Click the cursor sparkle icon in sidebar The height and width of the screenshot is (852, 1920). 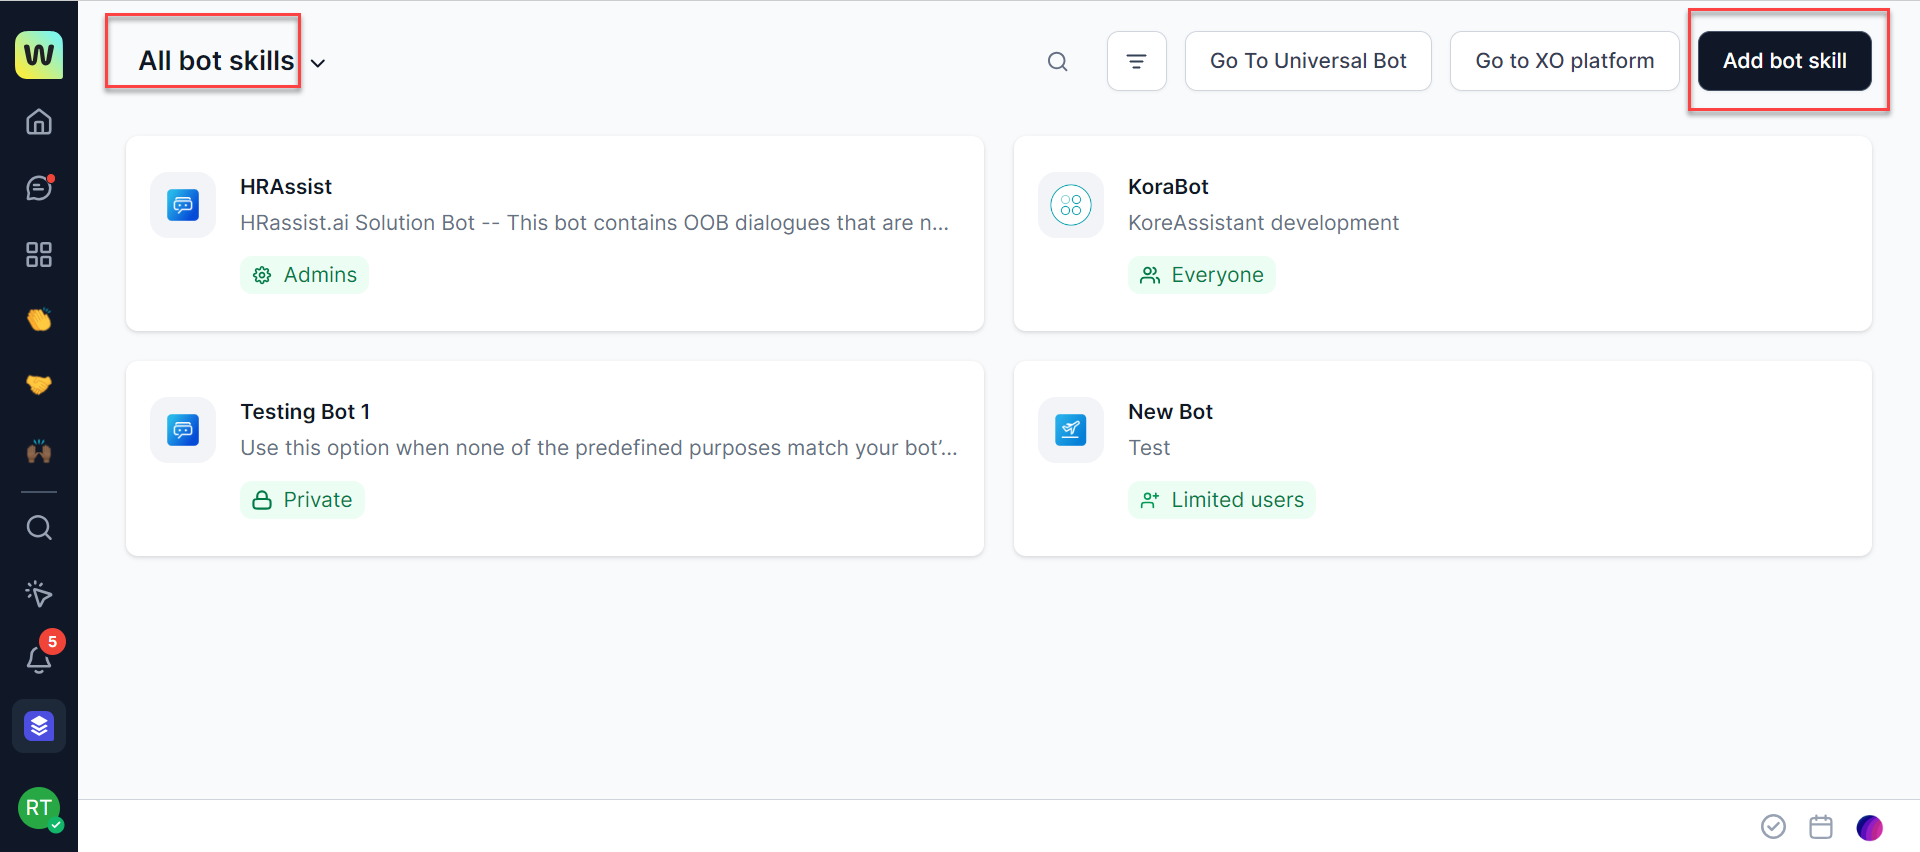point(39,594)
